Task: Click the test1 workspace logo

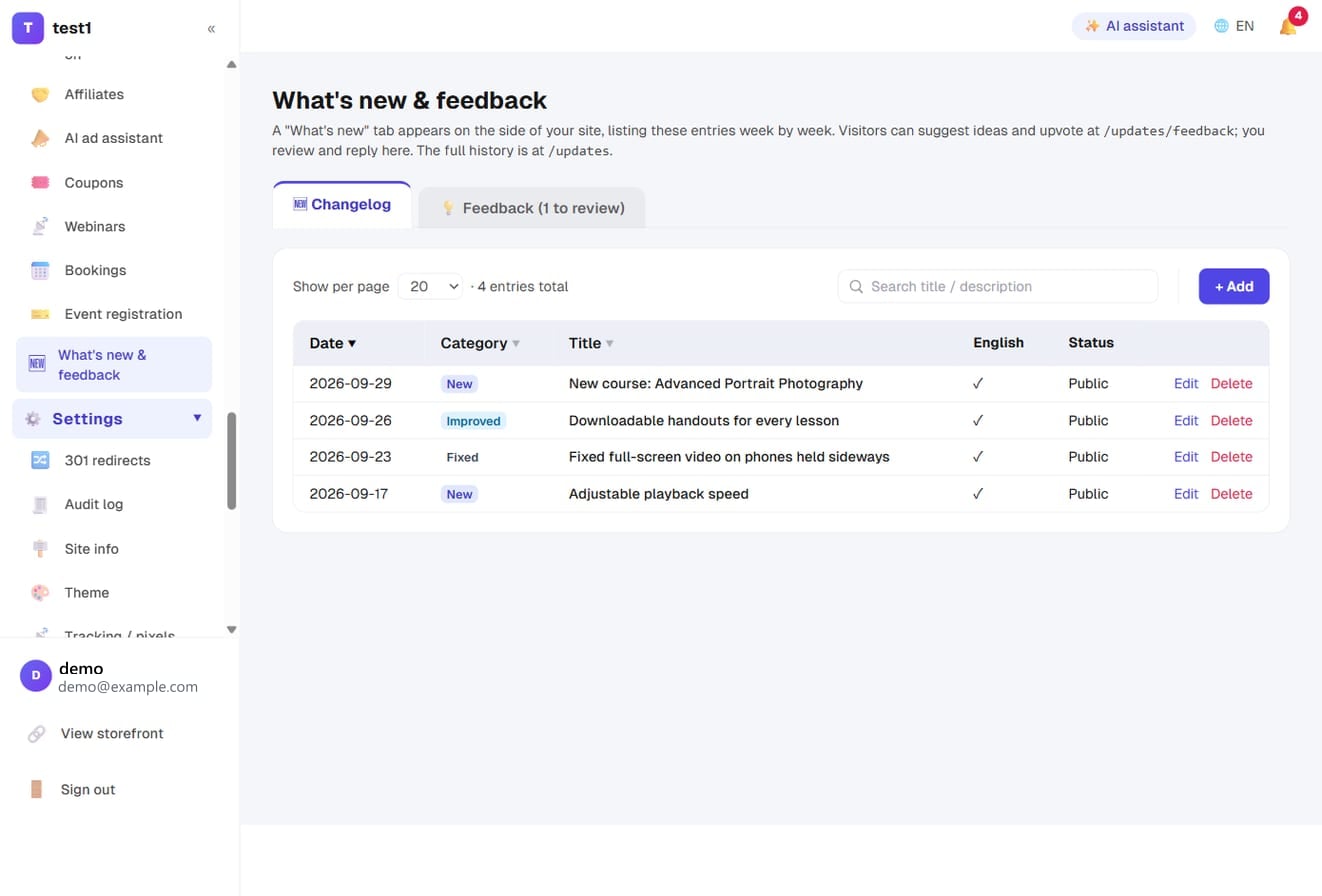Action: 28,28
